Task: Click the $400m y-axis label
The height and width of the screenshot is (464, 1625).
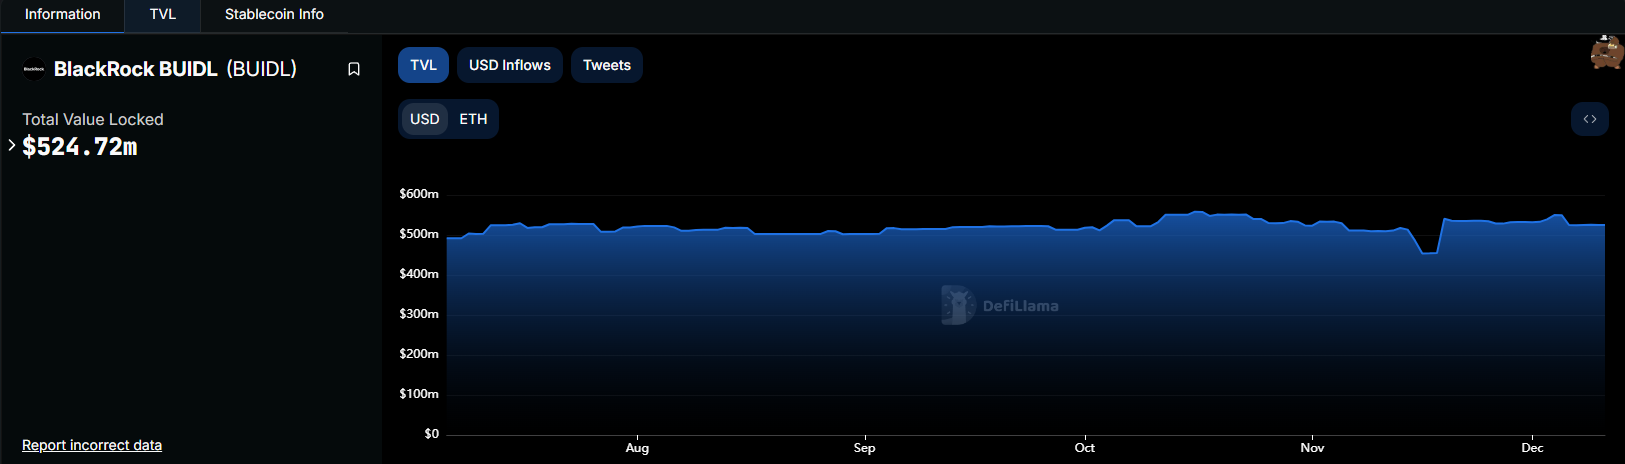Action: (x=419, y=274)
